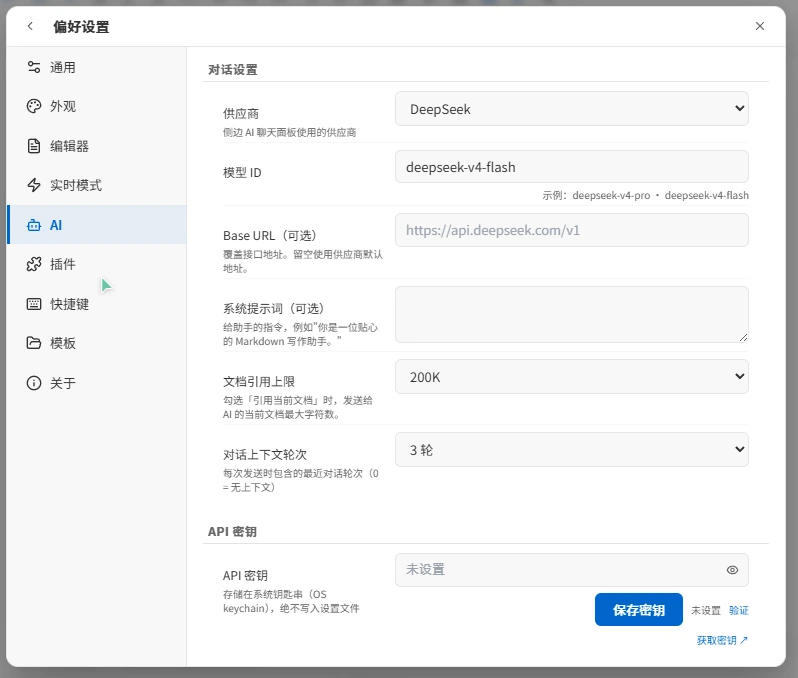The width and height of the screenshot is (798, 678).
Task: Click the 编辑器 document icon
Action: pos(34,146)
